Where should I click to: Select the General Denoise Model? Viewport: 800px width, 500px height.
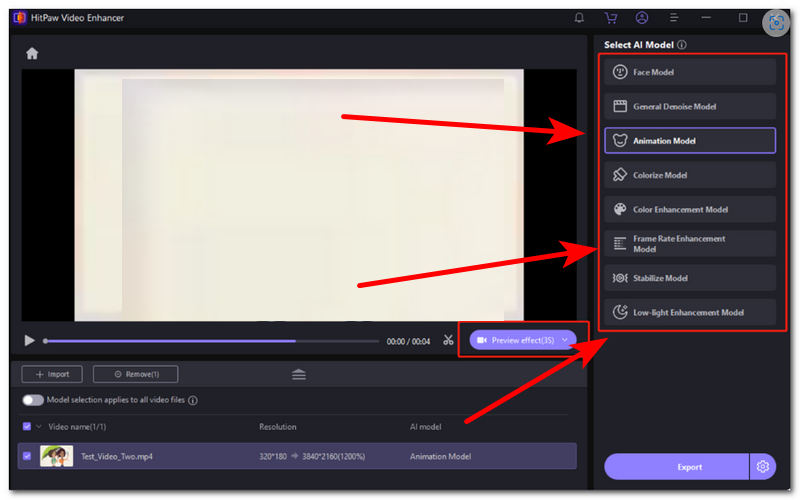point(690,106)
